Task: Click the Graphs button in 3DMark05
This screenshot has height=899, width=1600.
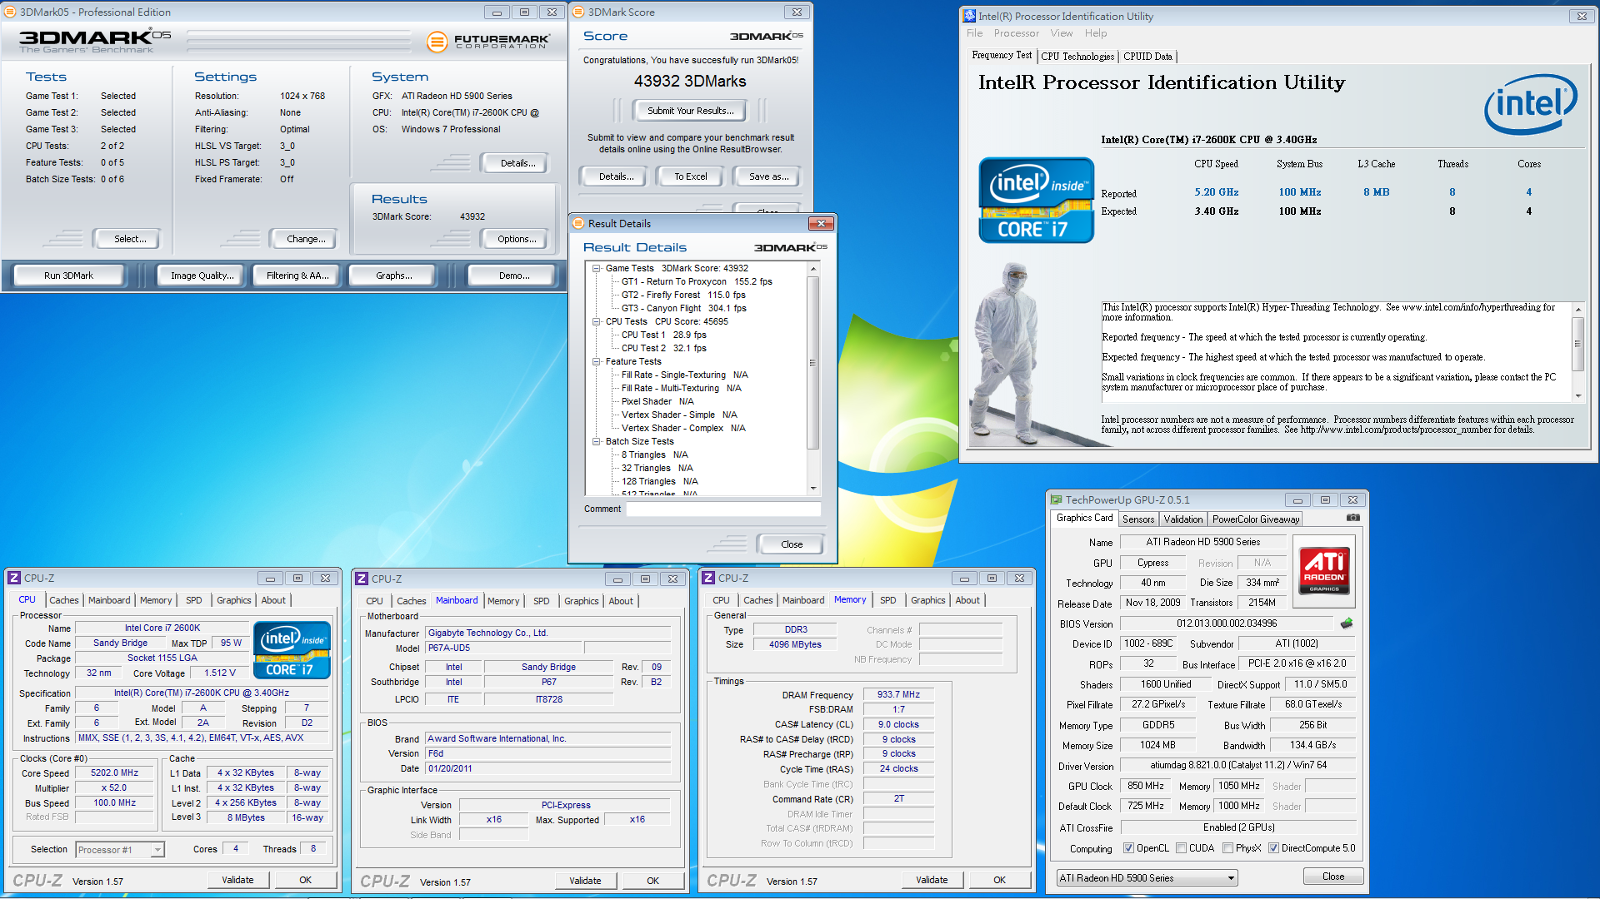Action: (394, 275)
